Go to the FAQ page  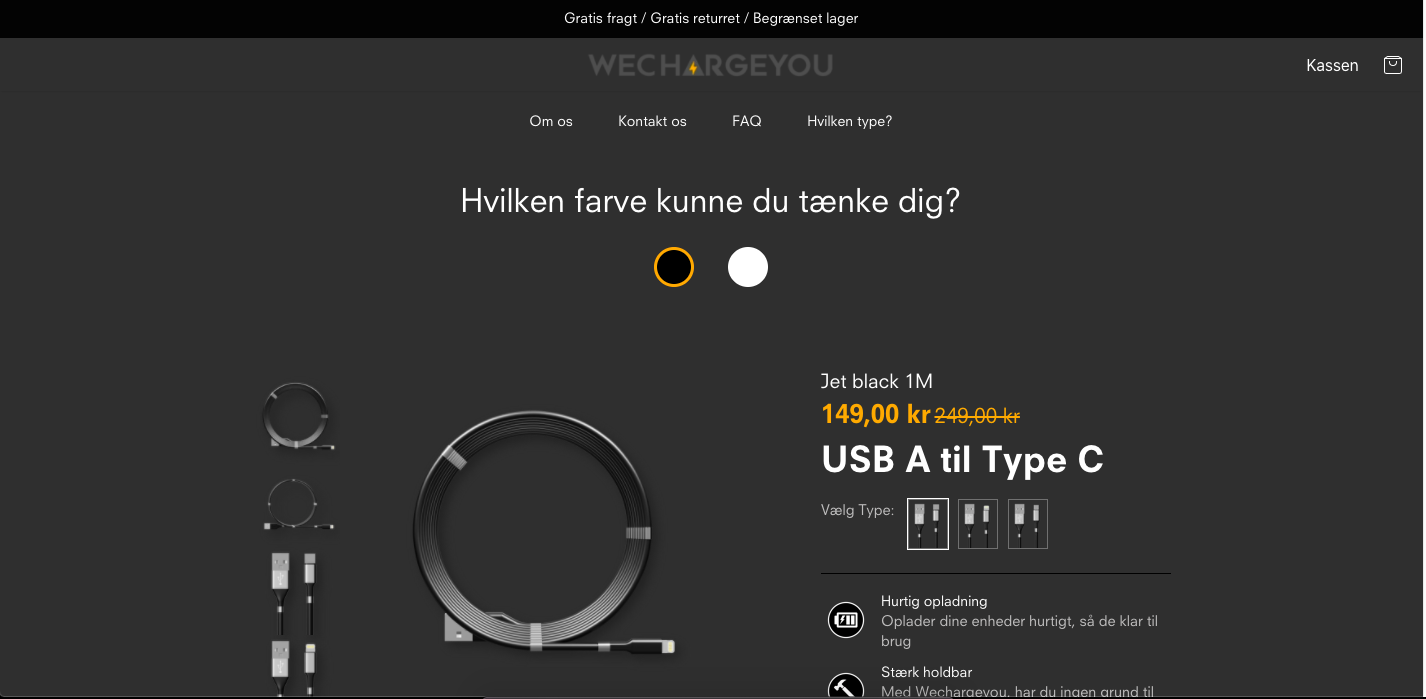click(747, 121)
